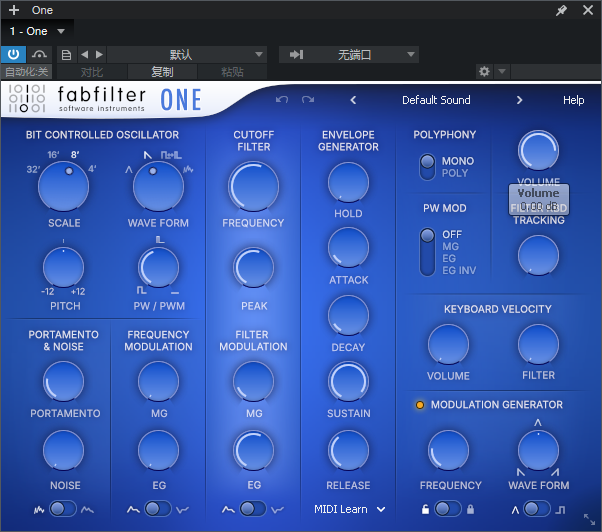Click the PW / PWM knob

point(158,267)
